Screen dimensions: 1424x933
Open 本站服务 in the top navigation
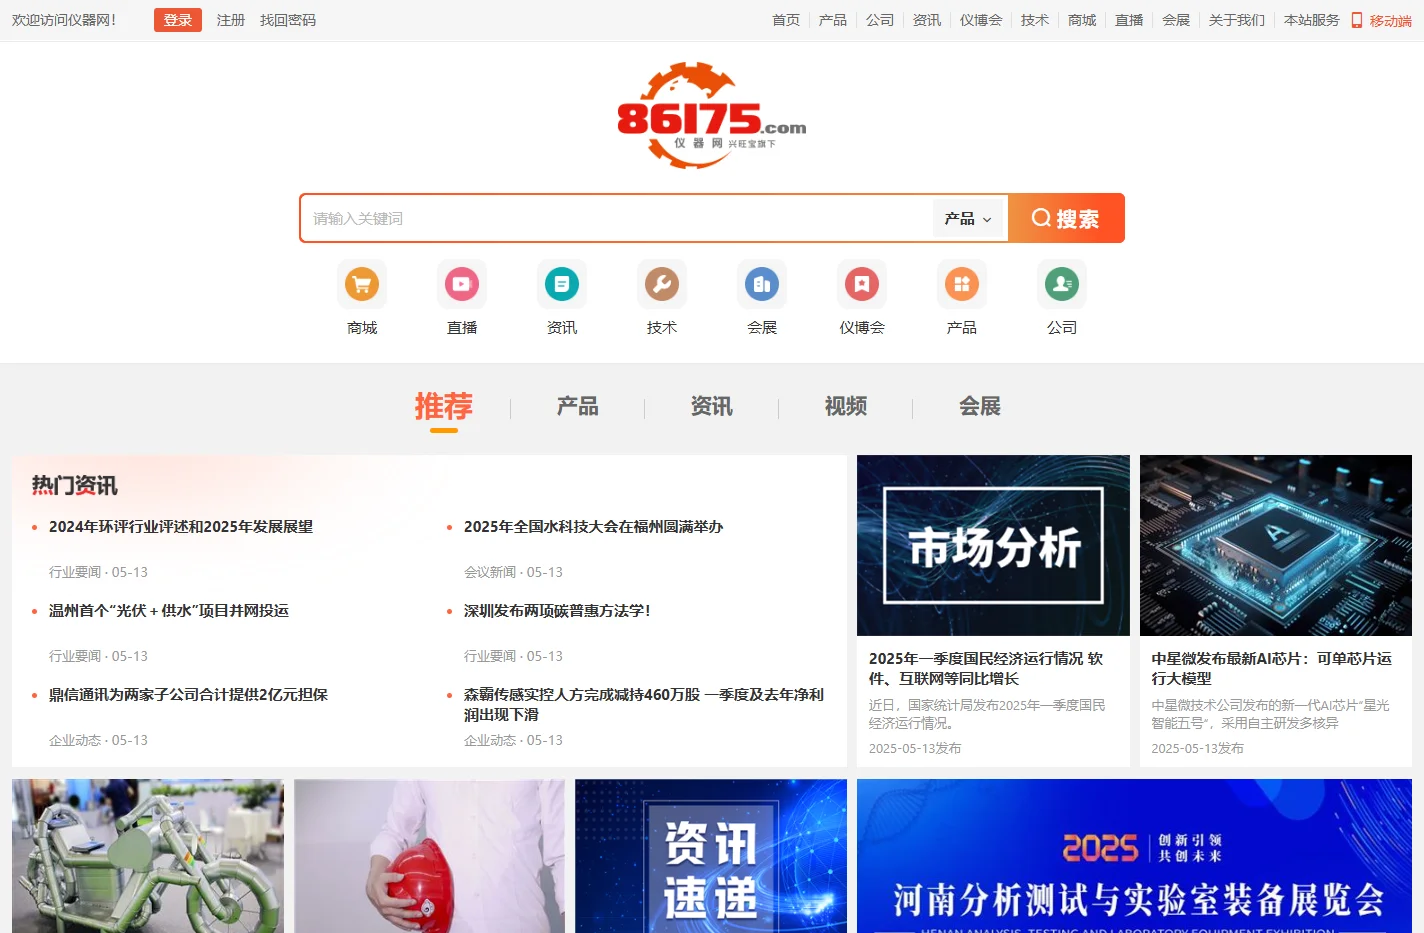1312,20
